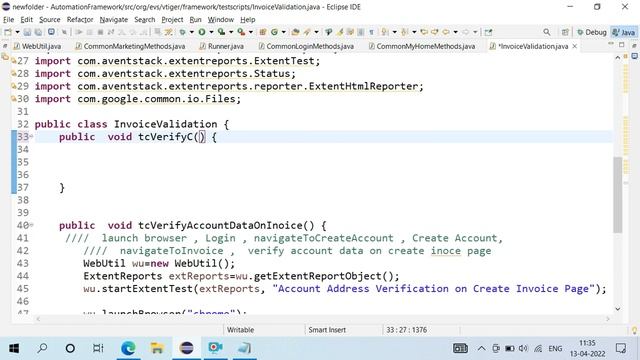Switch to the Java perspective
This screenshot has height=360, width=640.
pyautogui.click(x=623, y=32)
